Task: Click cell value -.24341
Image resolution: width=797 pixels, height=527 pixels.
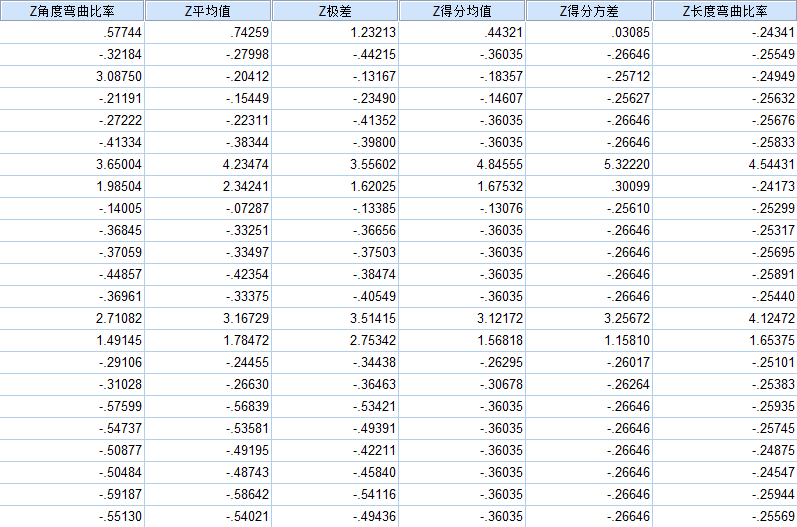Action: point(773,33)
